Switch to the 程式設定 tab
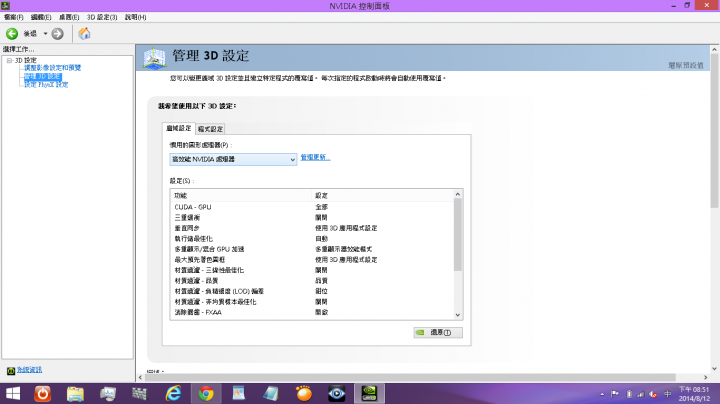The height and width of the screenshot is (404, 720). point(210,129)
